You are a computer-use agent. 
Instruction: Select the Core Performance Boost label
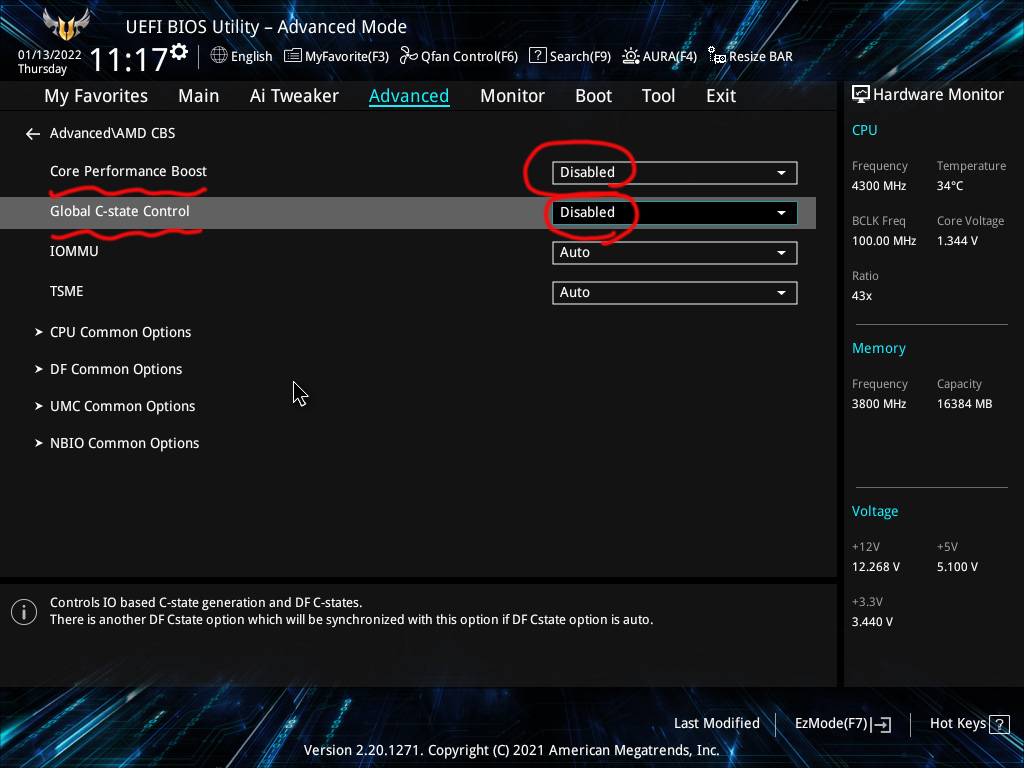pos(128,171)
